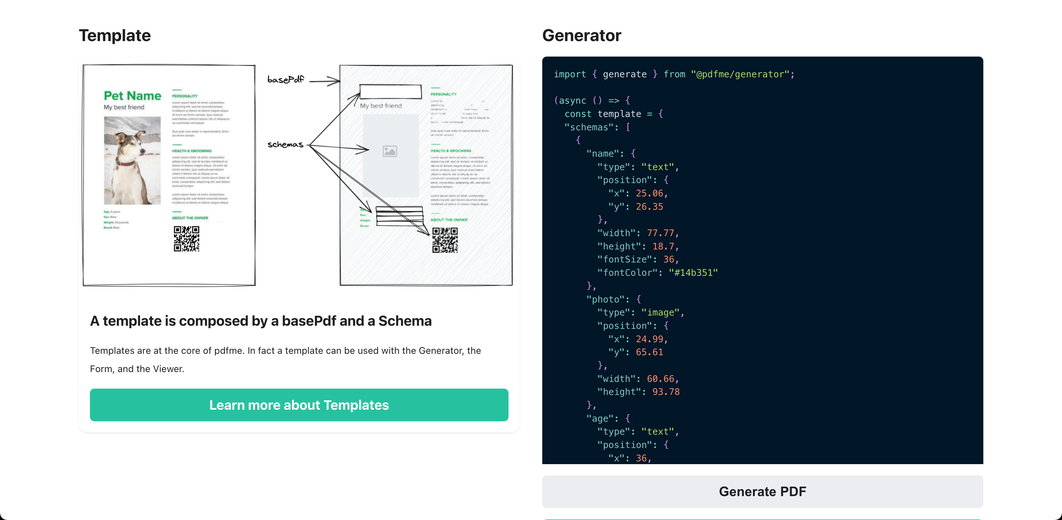Click the "photo": { code line
1062x520 pixels.
tap(614, 299)
